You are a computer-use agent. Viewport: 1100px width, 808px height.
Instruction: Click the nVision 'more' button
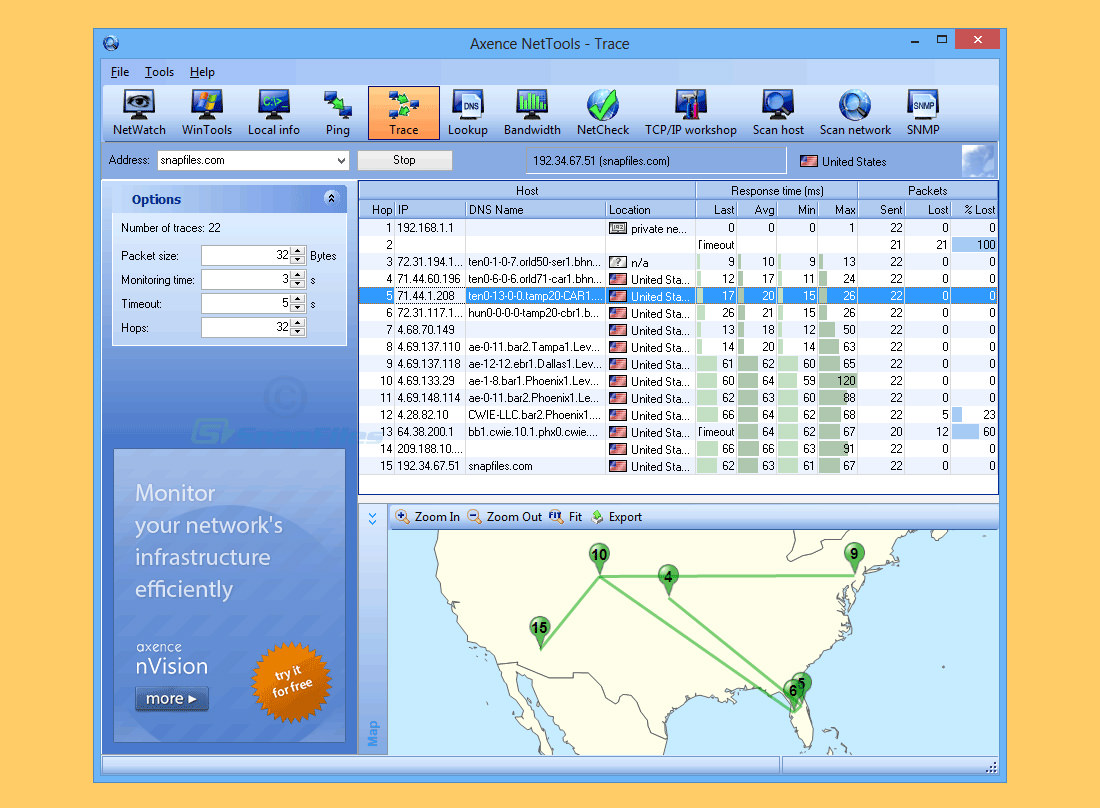[171, 698]
